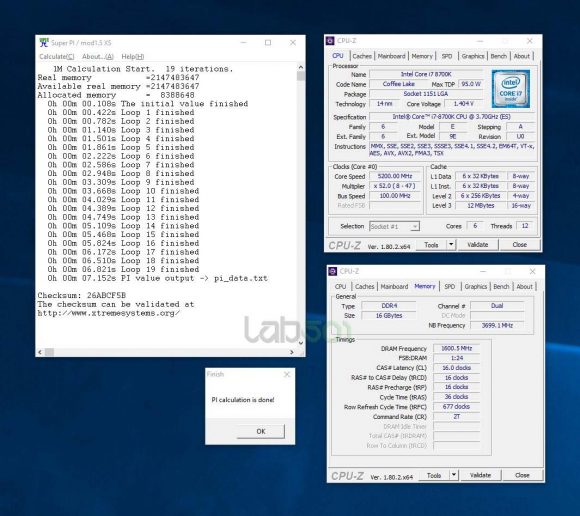Click Super PI vertical scrollbar up arrow
Viewport: 580px width, 516px height.
click(x=301, y=67)
